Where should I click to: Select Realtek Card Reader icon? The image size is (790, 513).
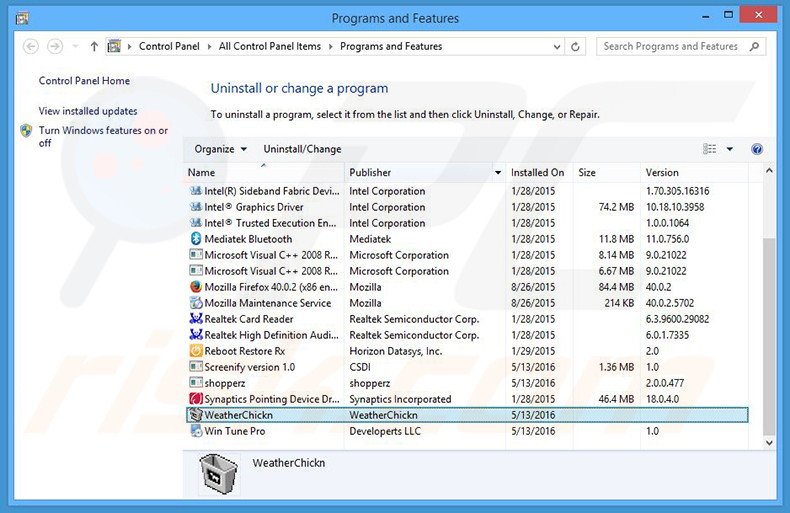click(x=195, y=319)
